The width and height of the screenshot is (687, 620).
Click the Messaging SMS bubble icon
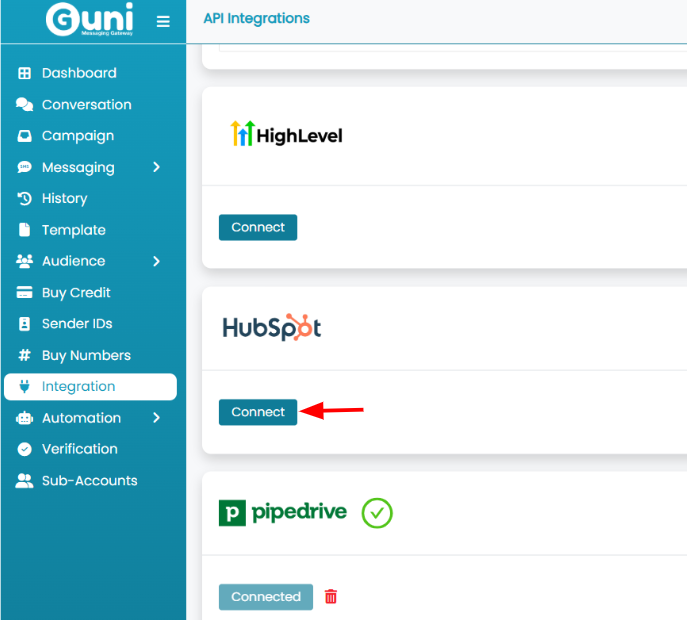[x=25, y=167]
